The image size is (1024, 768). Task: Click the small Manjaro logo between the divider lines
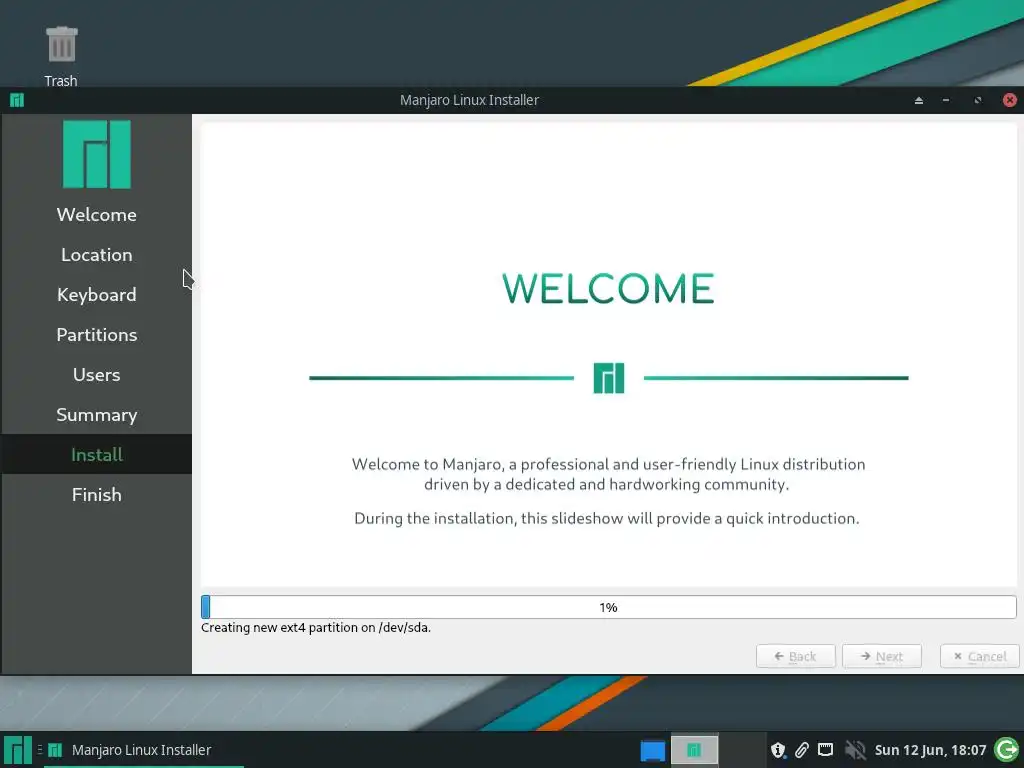point(609,378)
